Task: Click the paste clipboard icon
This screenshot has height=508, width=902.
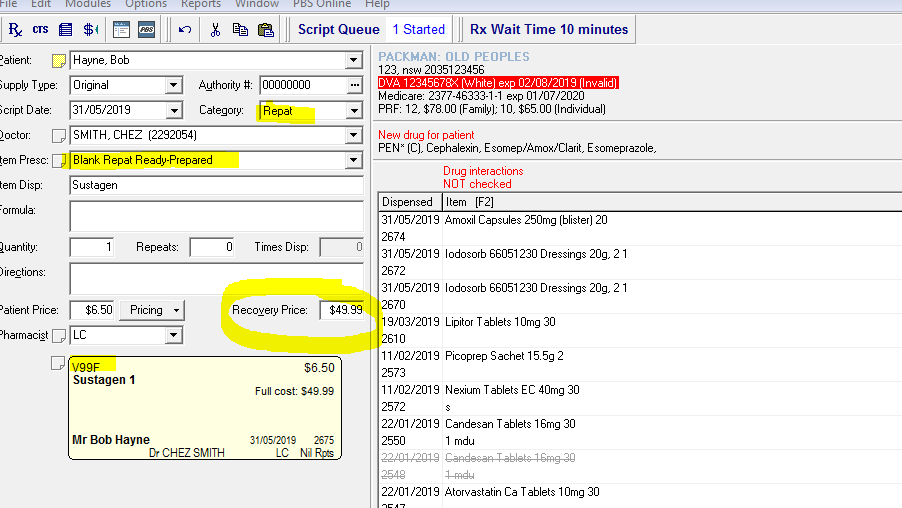Action: point(266,30)
